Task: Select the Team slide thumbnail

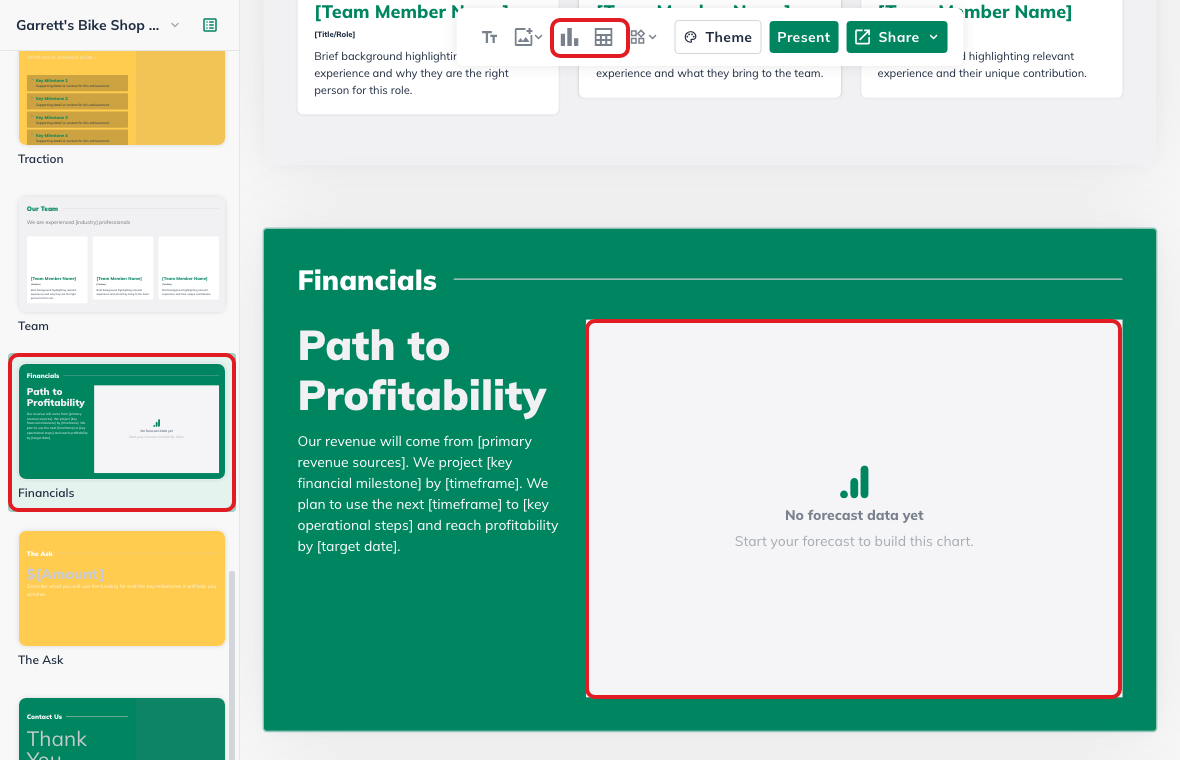Action: click(122, 255)
